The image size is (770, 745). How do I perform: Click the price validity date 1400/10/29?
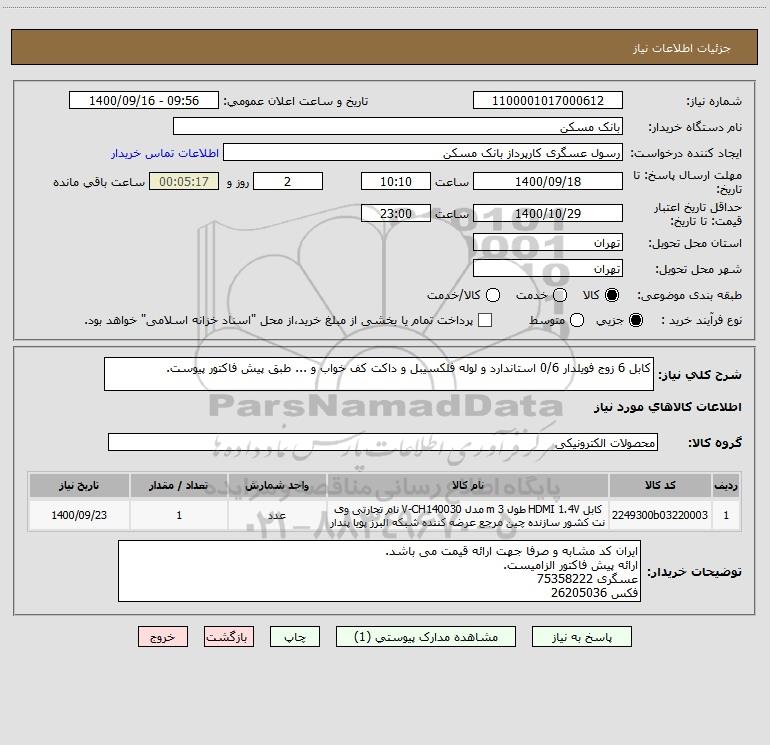(x=548, y=213)
